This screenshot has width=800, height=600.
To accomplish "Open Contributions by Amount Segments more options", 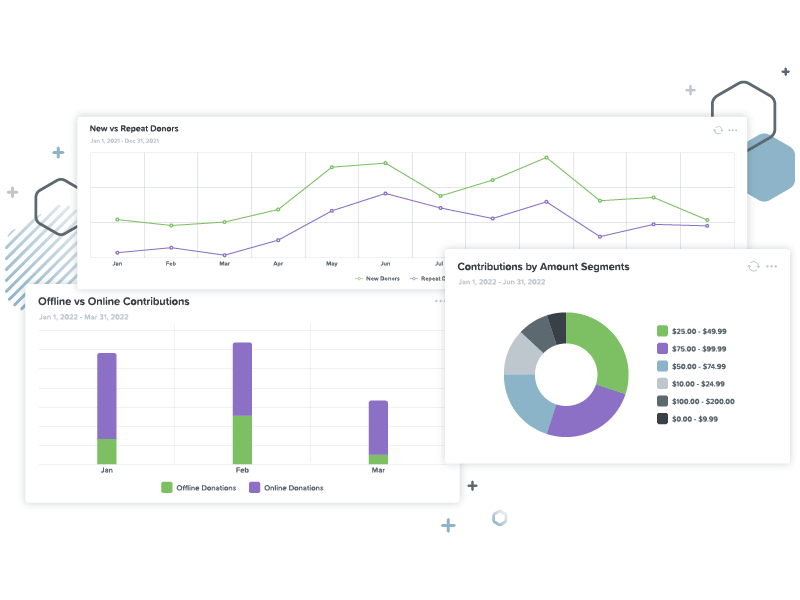I will pos(771,266).
